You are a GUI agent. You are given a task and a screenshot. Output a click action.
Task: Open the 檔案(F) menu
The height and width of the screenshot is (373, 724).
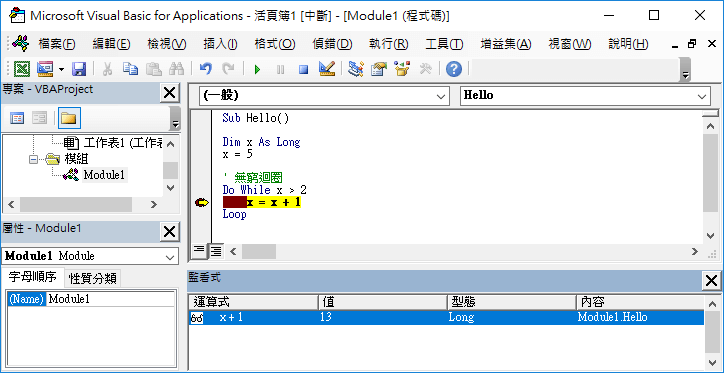point(57,44)
